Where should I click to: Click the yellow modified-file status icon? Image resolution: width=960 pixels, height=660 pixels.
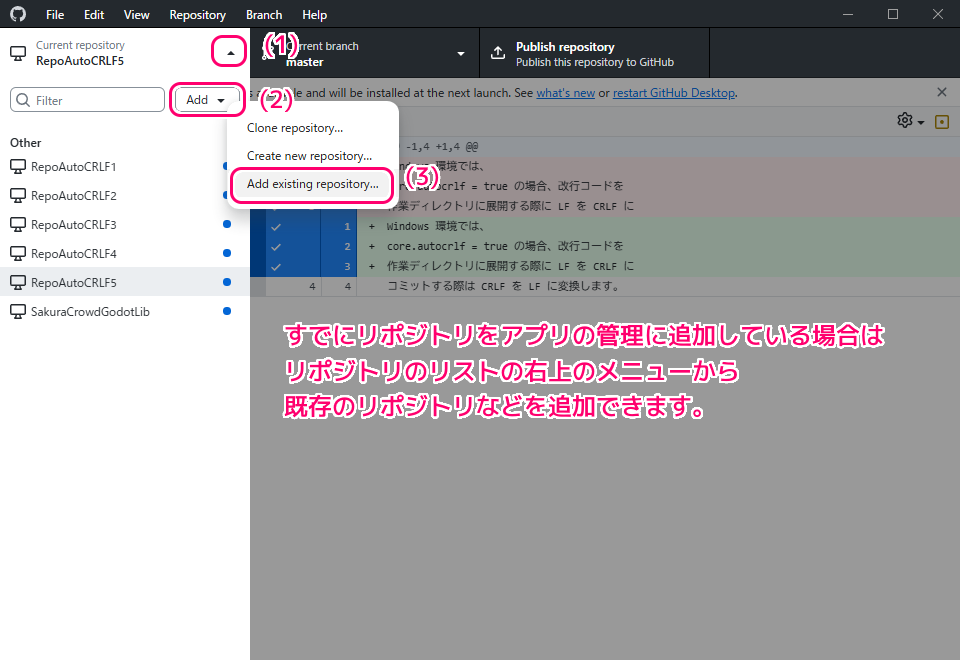coord(941,122)
